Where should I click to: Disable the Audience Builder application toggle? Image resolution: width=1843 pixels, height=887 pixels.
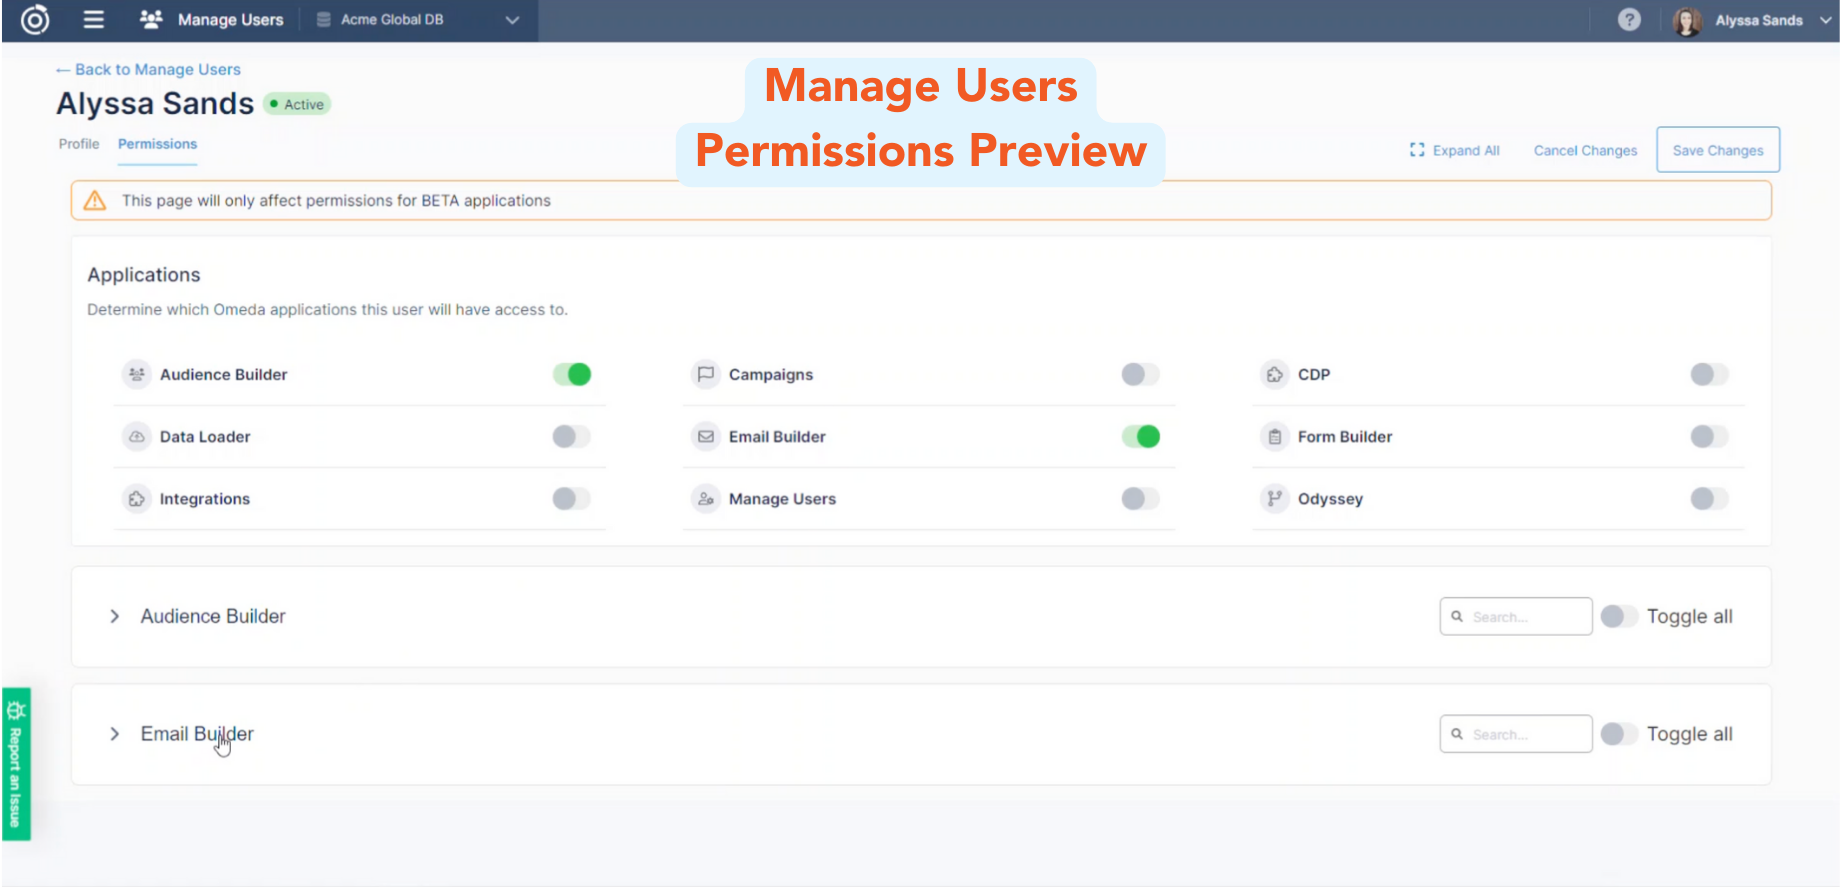point(572,374)
